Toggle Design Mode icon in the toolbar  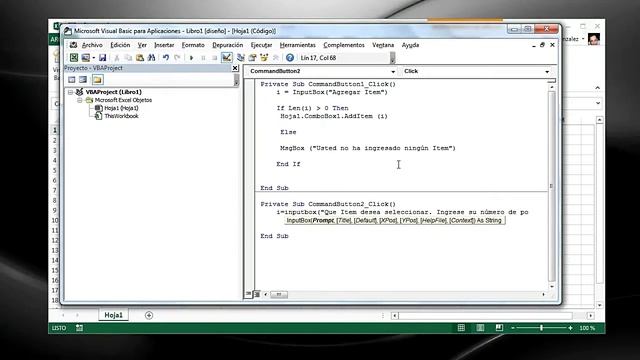[x=227, y=58]
